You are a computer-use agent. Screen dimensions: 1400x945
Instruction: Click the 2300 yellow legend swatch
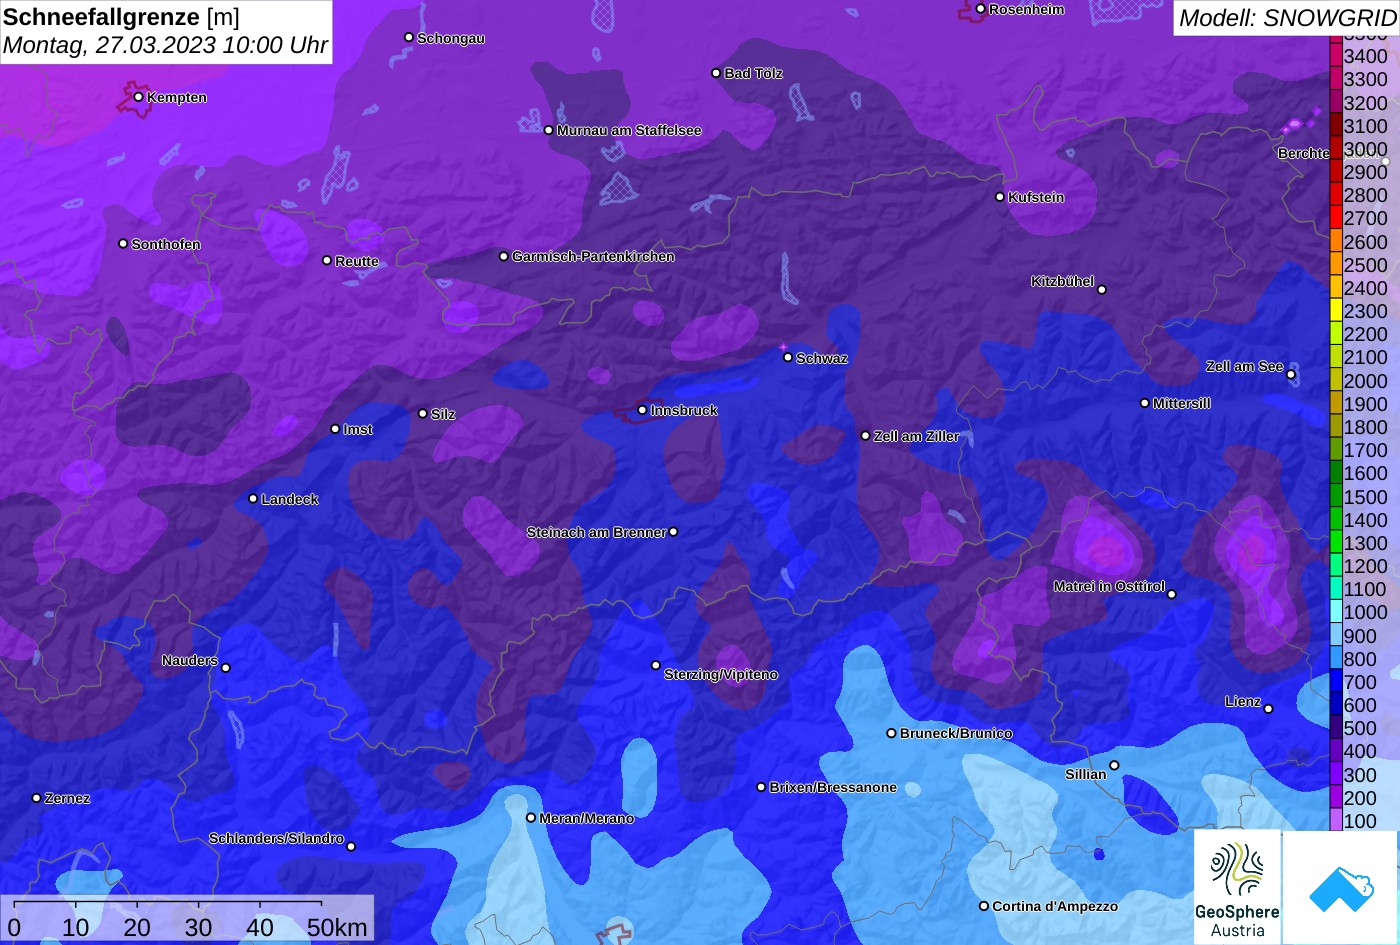tap(1335, 311)
